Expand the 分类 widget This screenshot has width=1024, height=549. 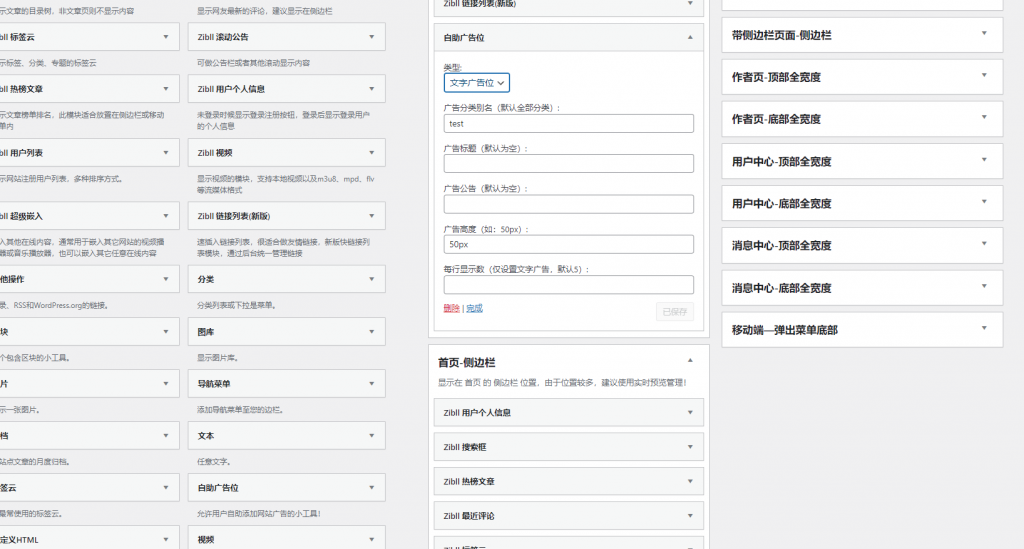click(372, 279)
